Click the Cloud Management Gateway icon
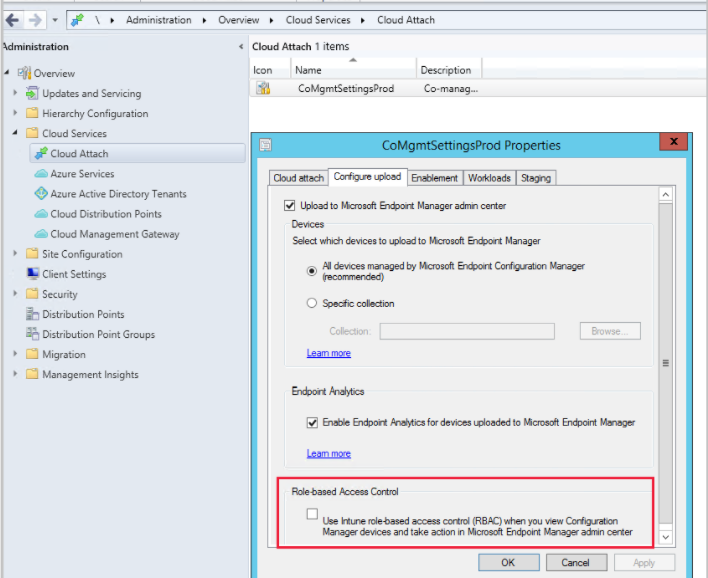 pos(41,233)
